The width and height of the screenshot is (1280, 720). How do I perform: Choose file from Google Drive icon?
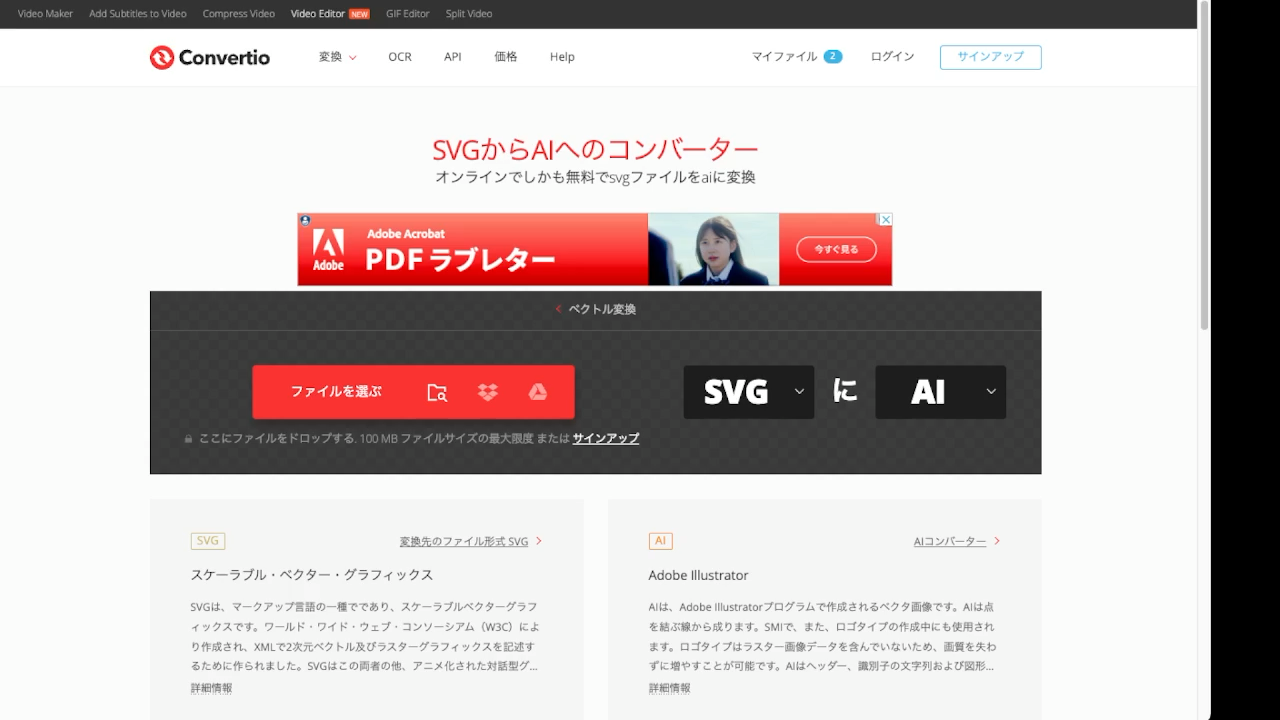pyautogui.click(x=538, y=392)
